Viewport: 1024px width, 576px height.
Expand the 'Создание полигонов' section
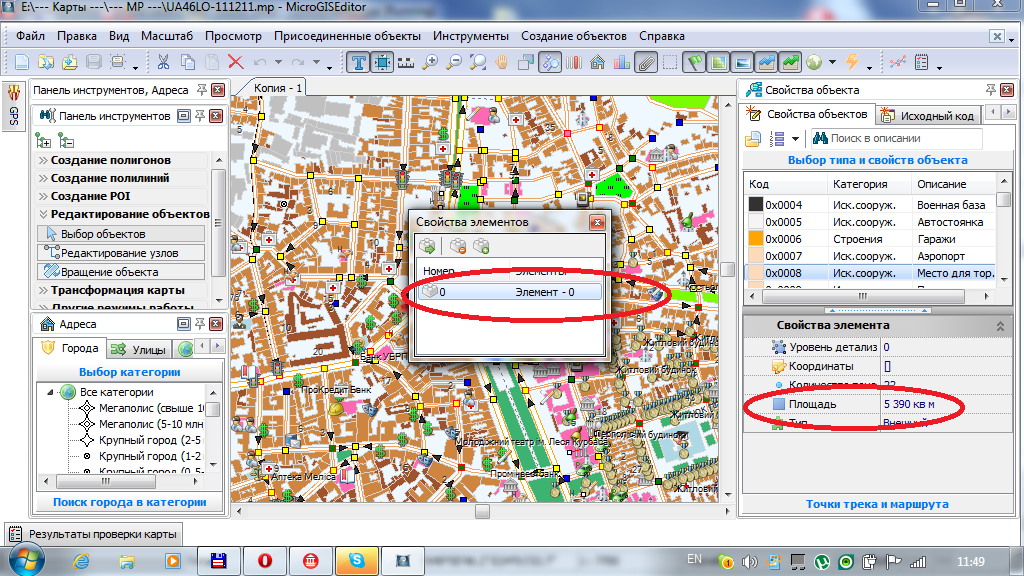click(x=110, y=160)
